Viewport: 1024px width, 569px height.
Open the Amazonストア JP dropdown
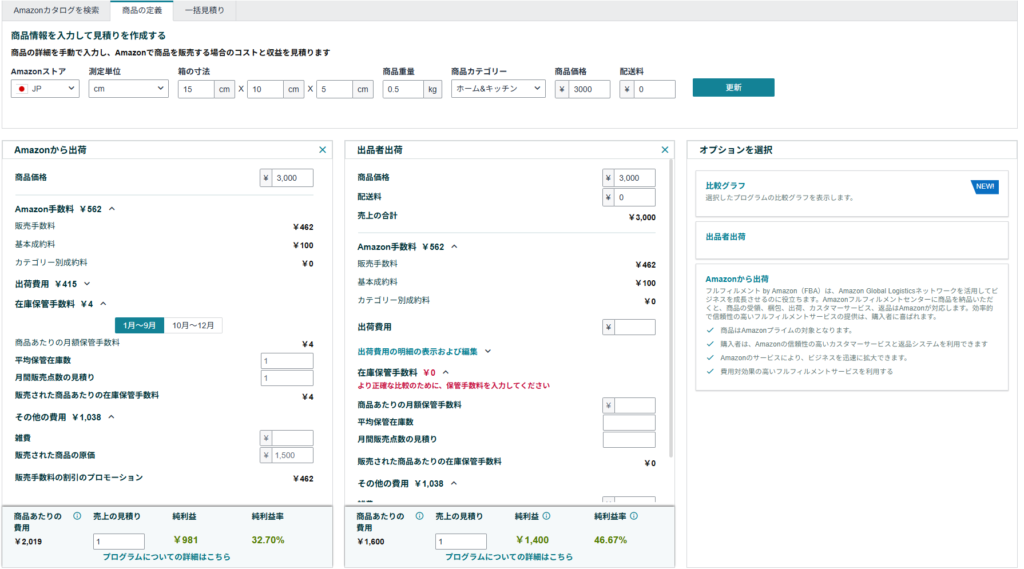pyautogui.click(x=45, y=89)
